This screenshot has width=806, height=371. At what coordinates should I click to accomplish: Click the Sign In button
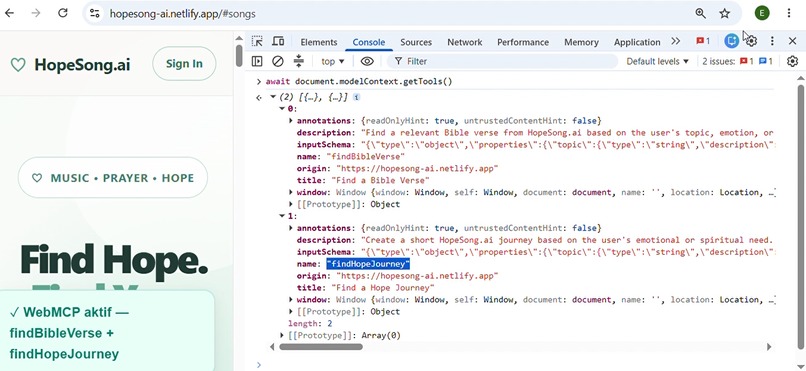pyautogui.click(x=184, y=64)
